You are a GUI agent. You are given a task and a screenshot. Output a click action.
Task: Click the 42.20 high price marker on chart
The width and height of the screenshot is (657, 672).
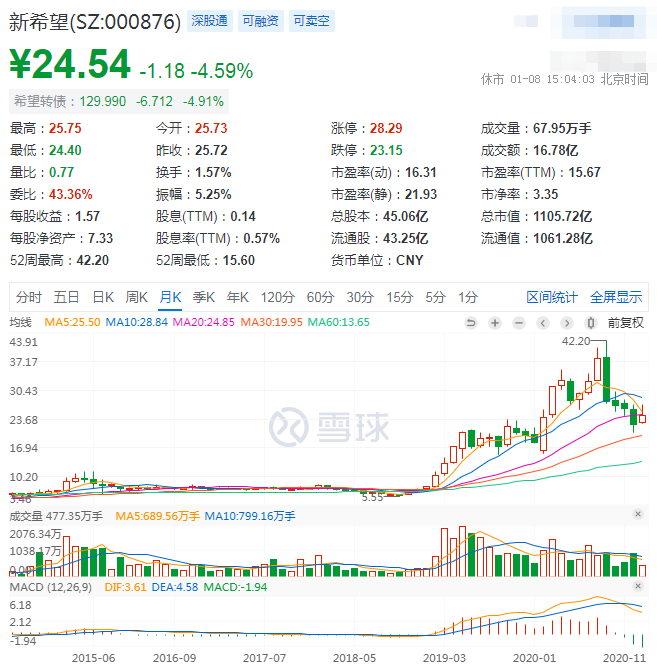(x=576, y=341)
